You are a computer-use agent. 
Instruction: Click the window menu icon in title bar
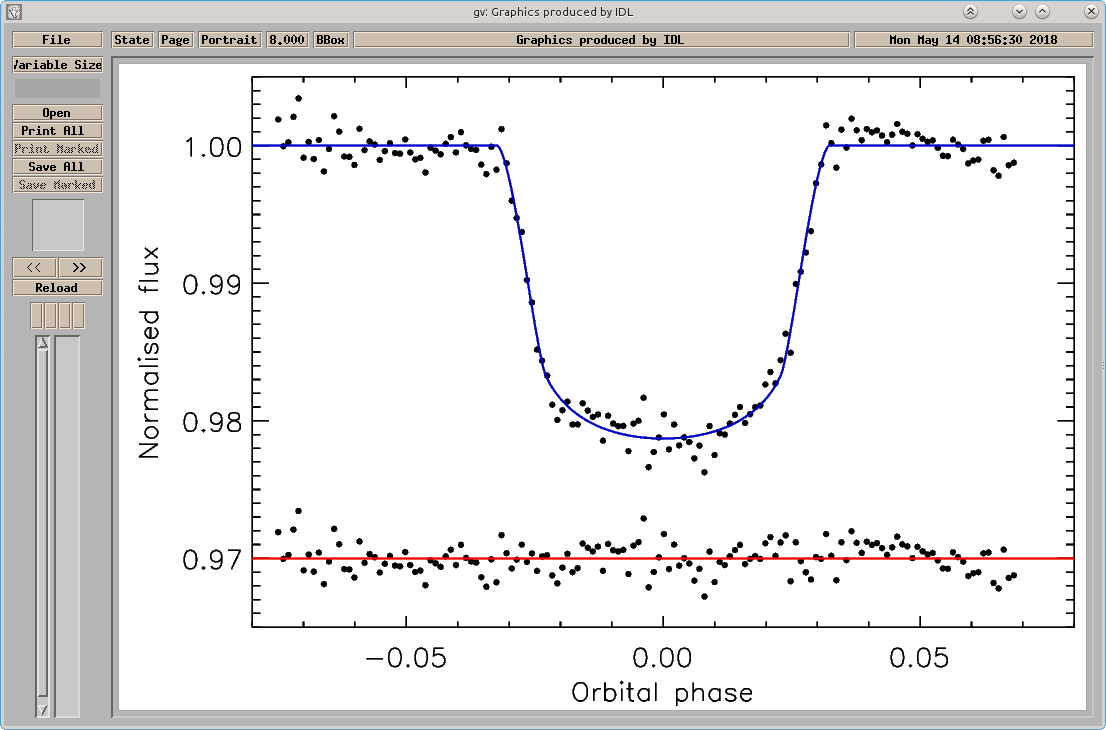click(13, 11)
